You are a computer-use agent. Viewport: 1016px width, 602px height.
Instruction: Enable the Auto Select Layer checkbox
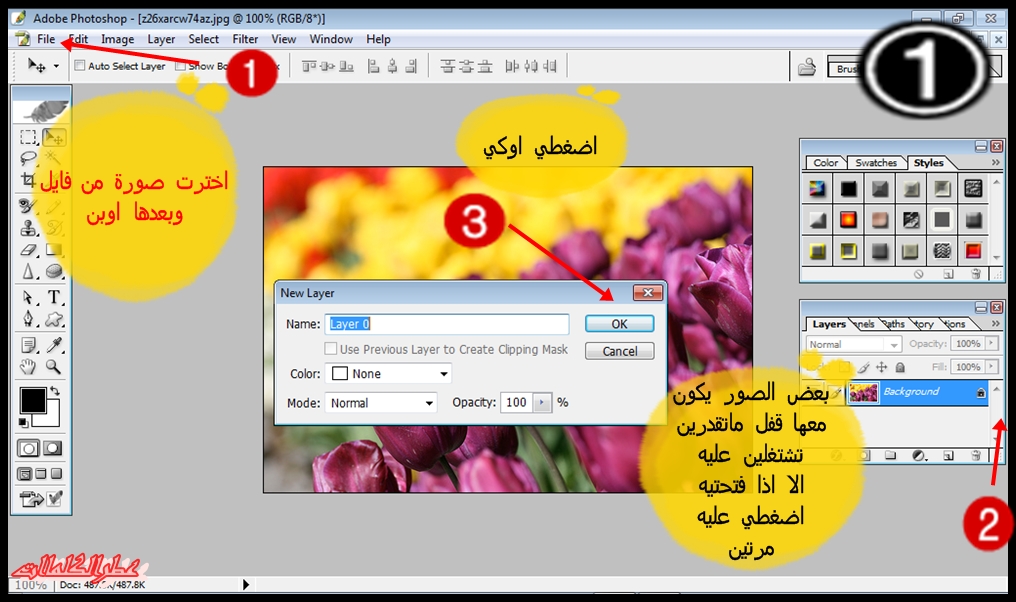pyautogui.click(x=80, y=67)
